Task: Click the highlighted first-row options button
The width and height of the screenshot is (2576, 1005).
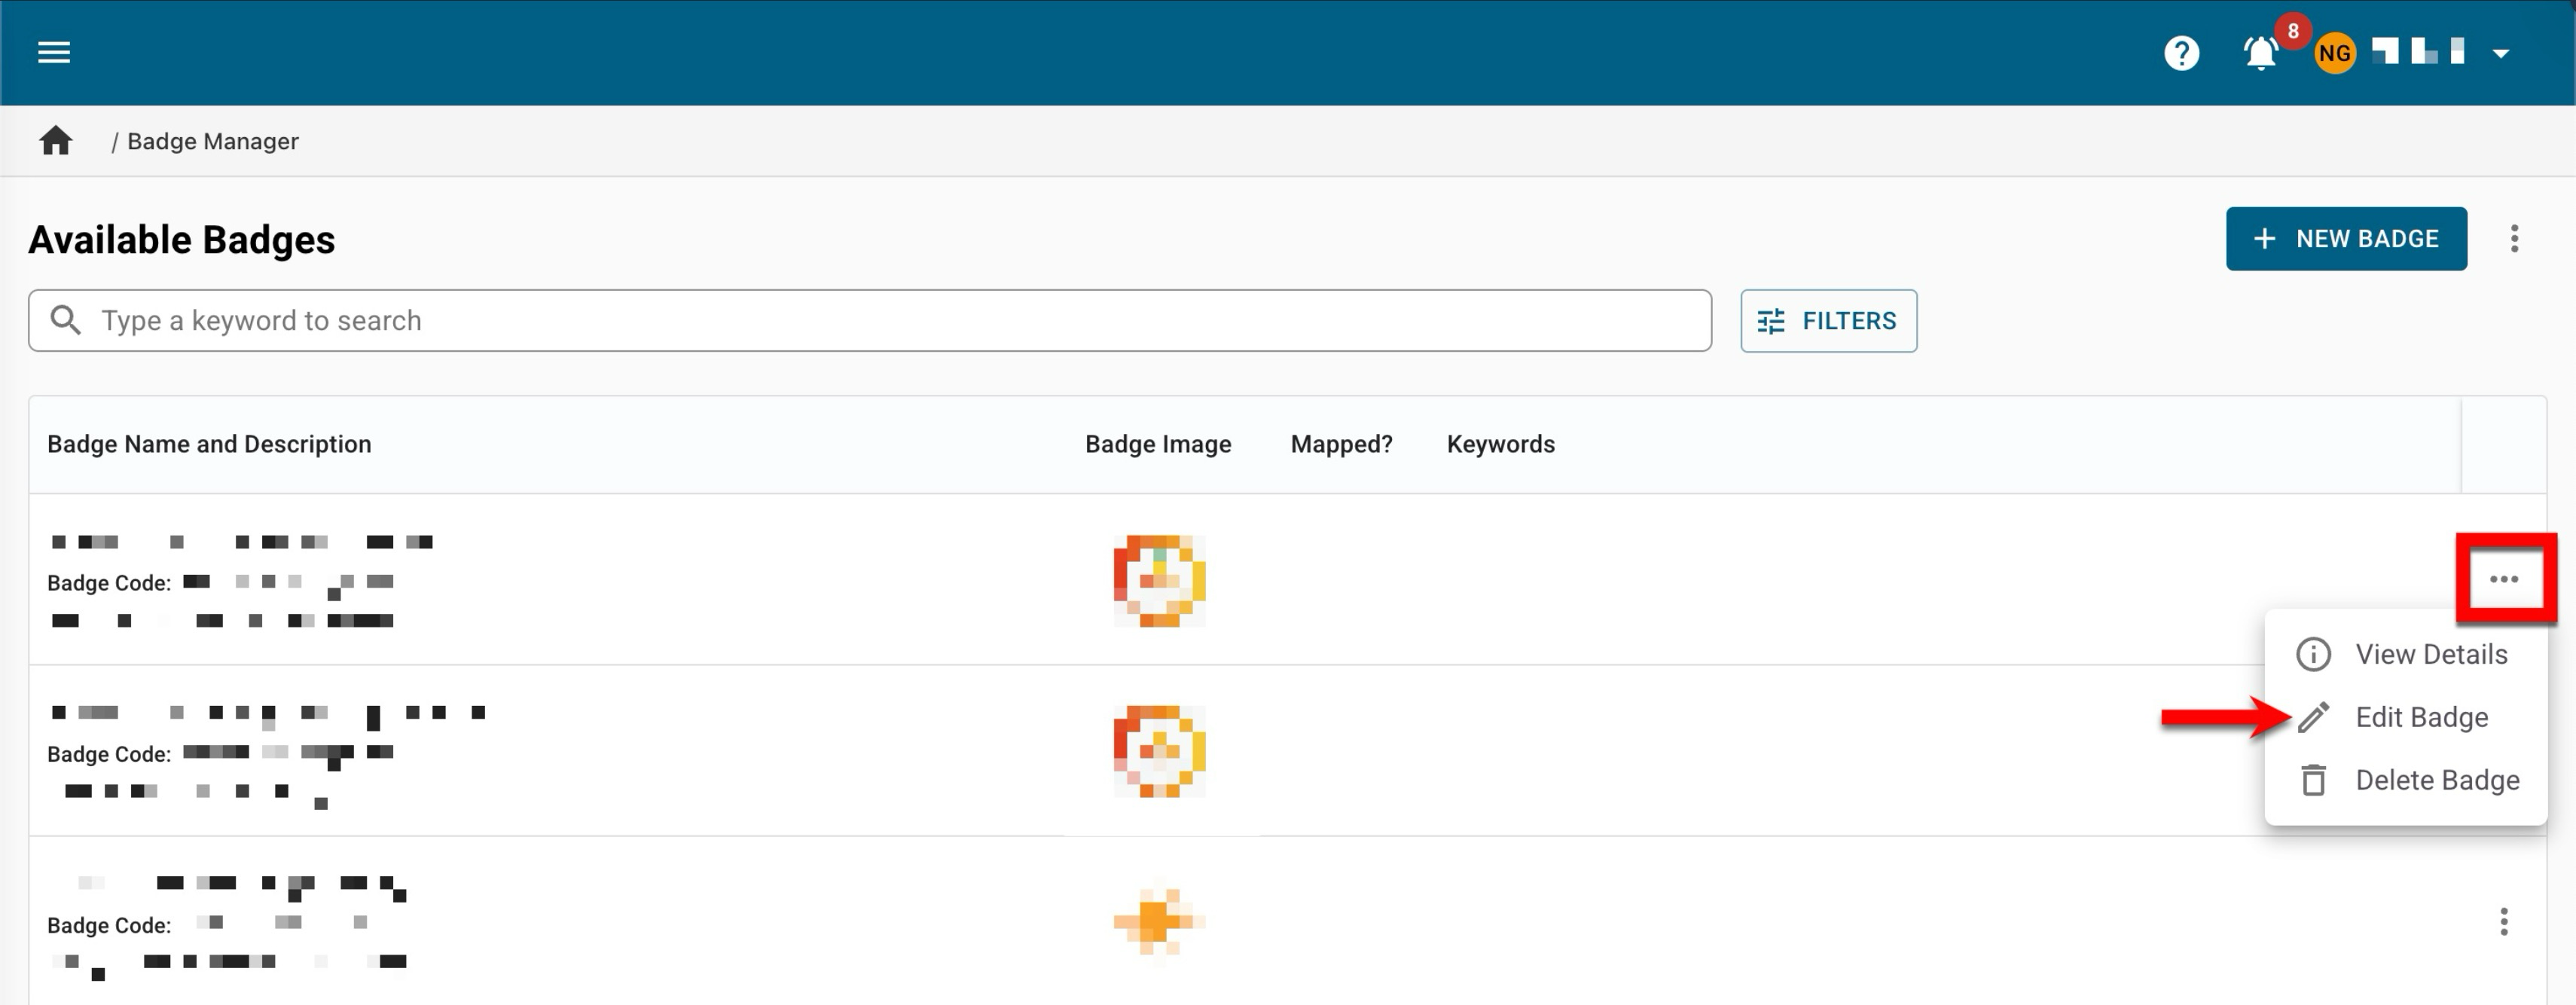Action: point(2503,579)
